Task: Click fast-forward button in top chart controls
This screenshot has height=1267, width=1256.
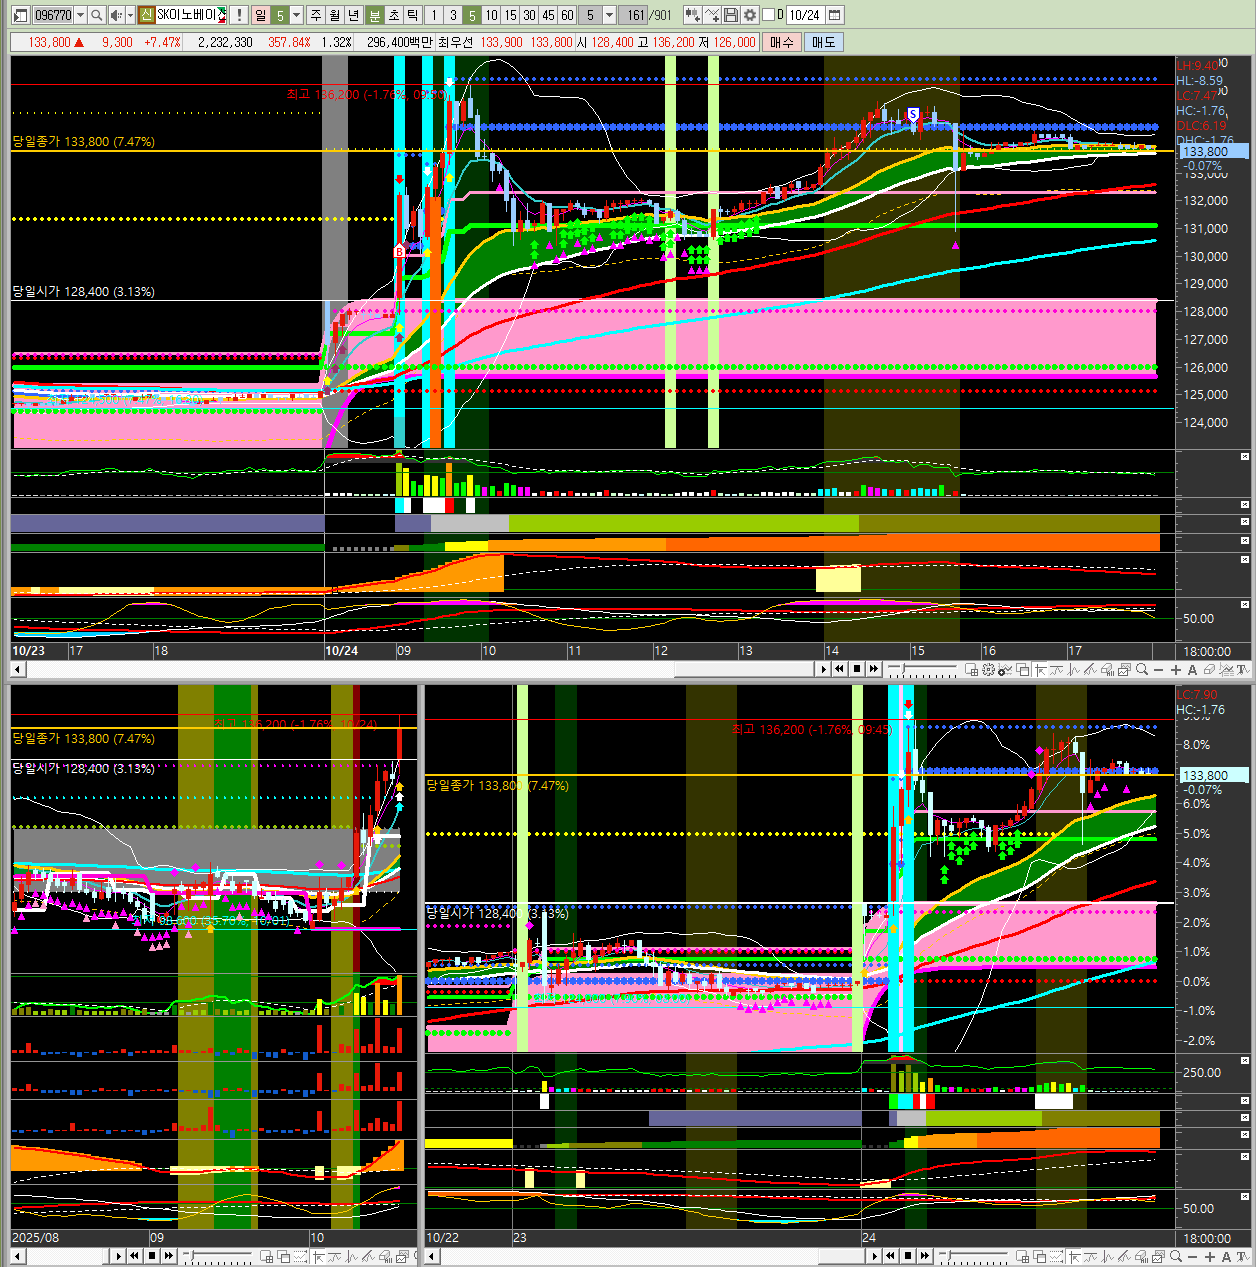Action: click(874, 669)
